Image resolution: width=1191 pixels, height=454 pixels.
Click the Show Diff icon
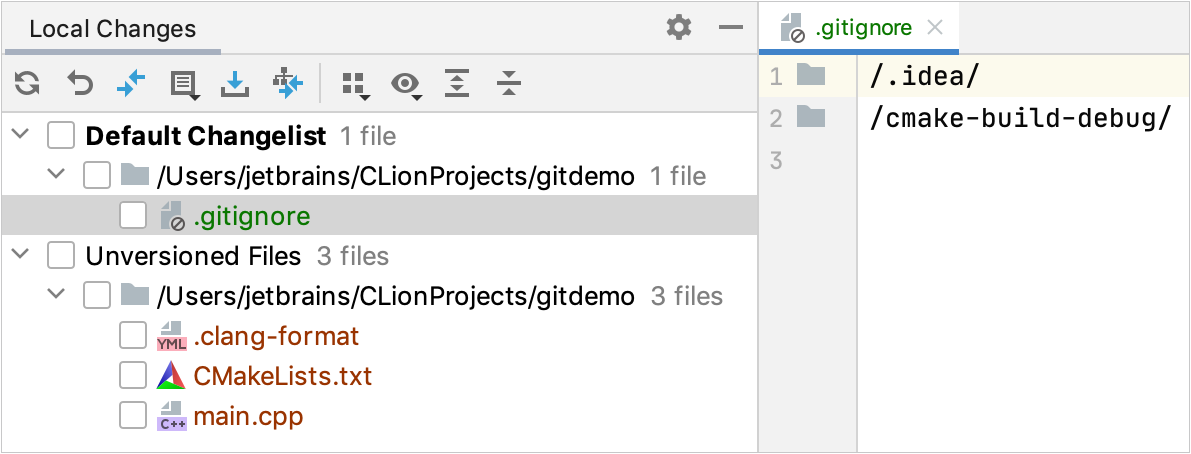click(x=131, y=85)
